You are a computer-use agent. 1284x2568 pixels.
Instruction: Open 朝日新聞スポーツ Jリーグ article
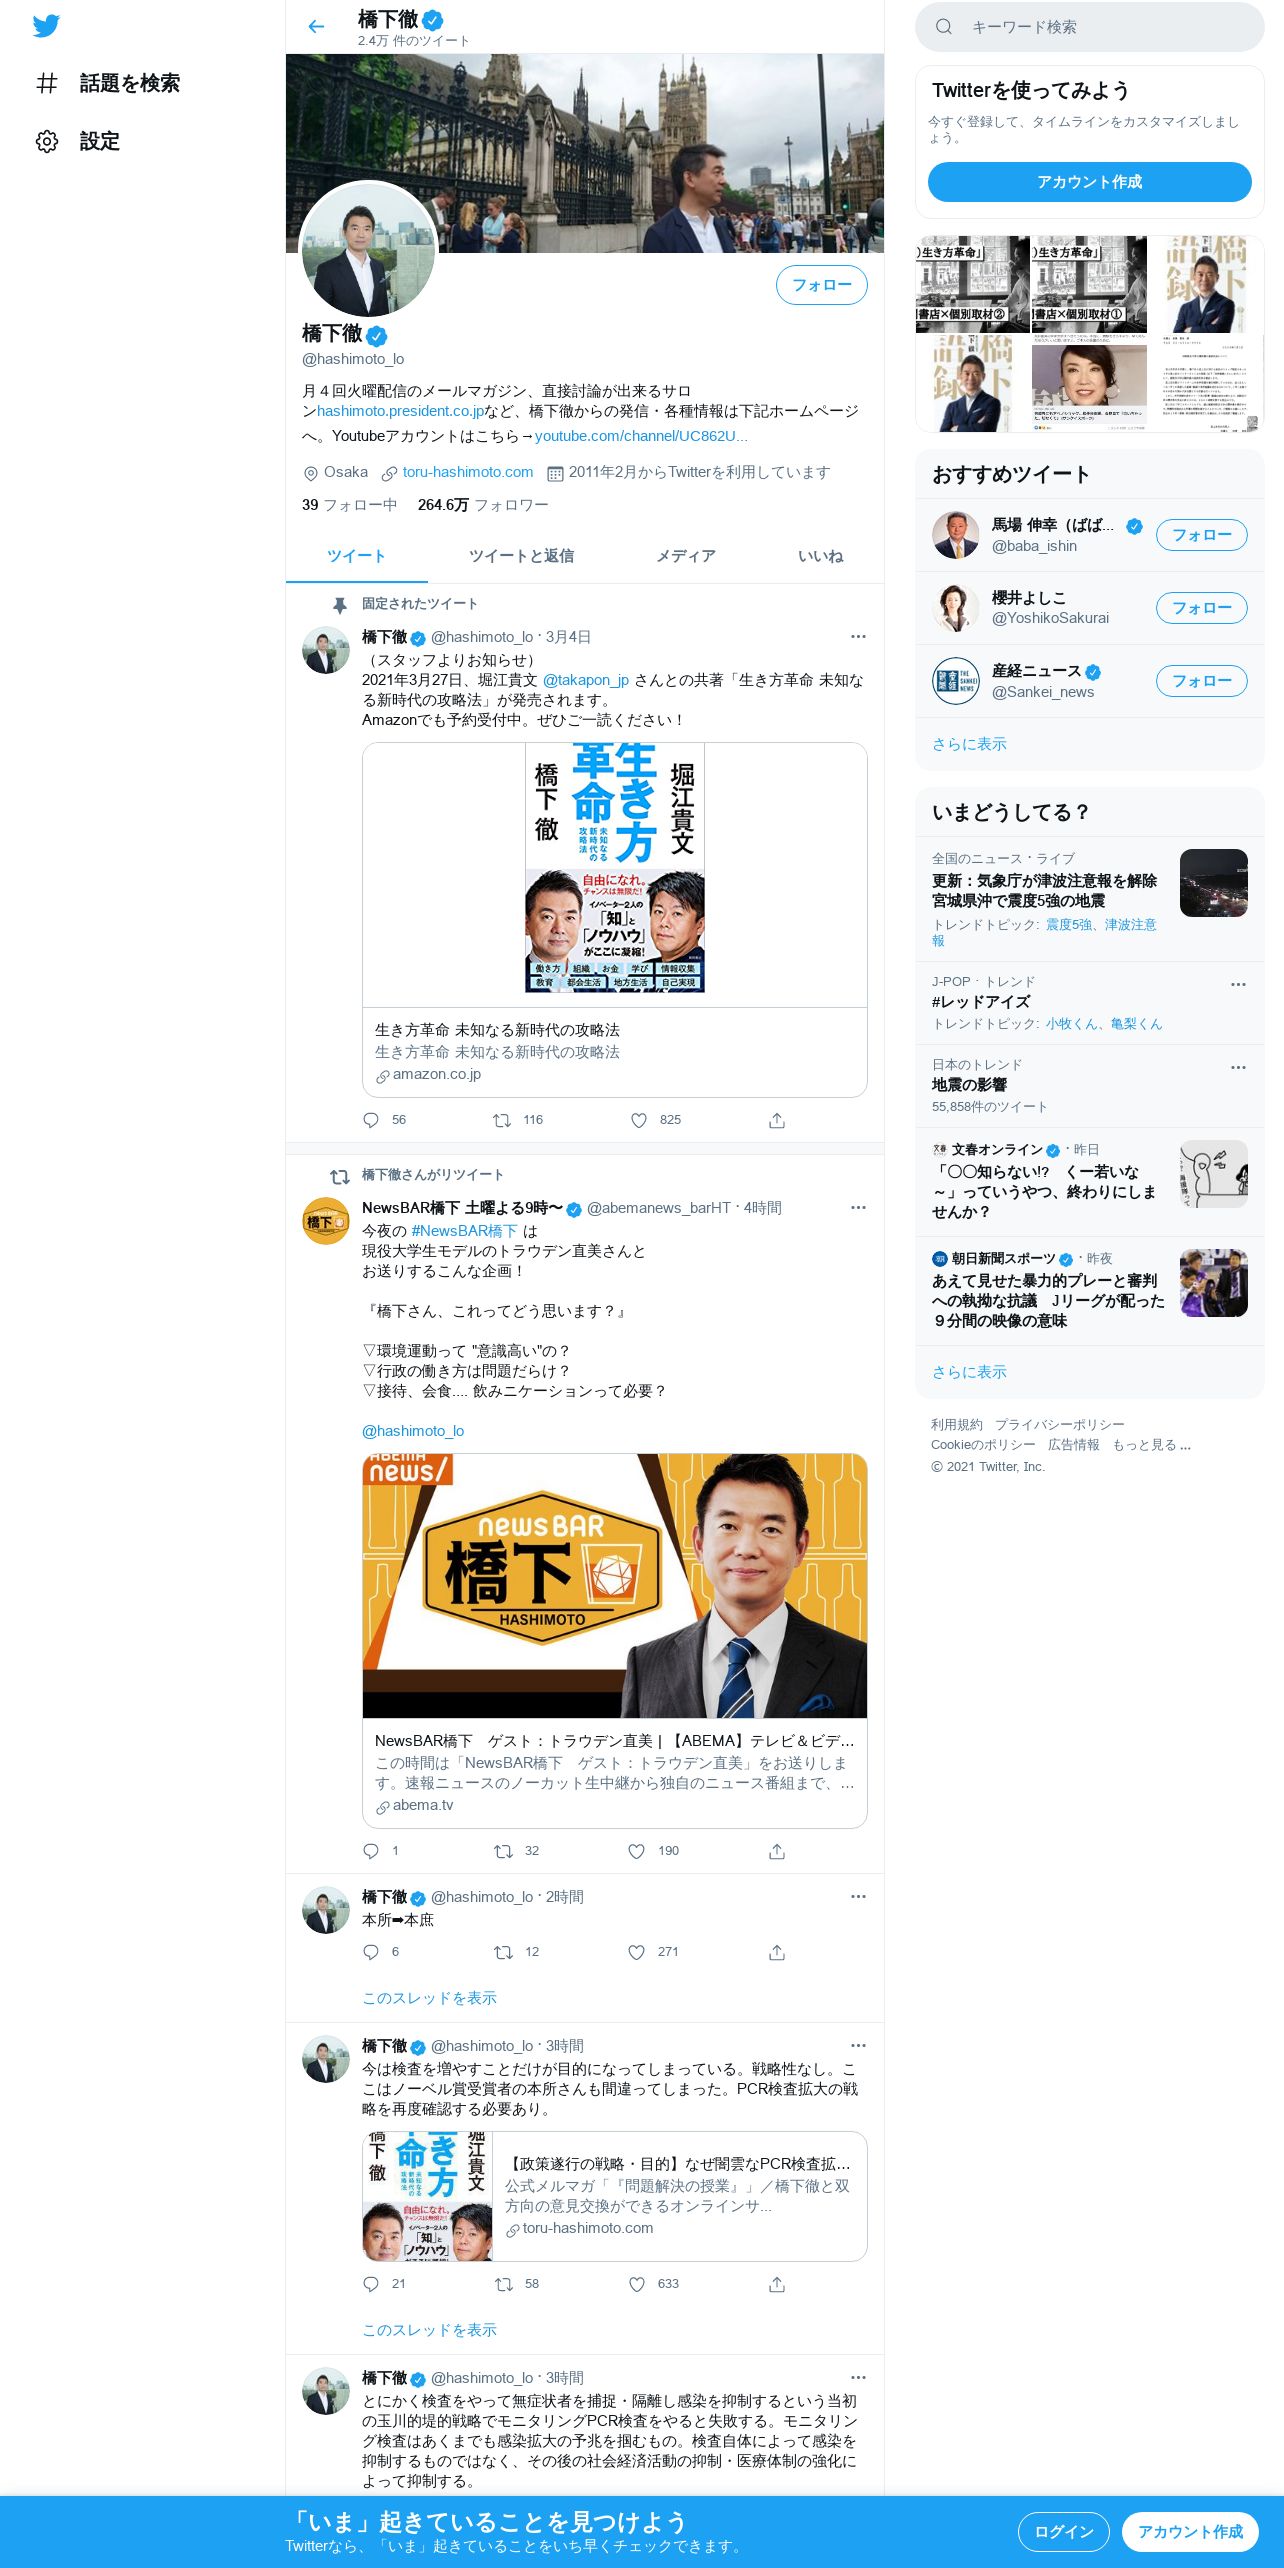pos(1090,1291)
